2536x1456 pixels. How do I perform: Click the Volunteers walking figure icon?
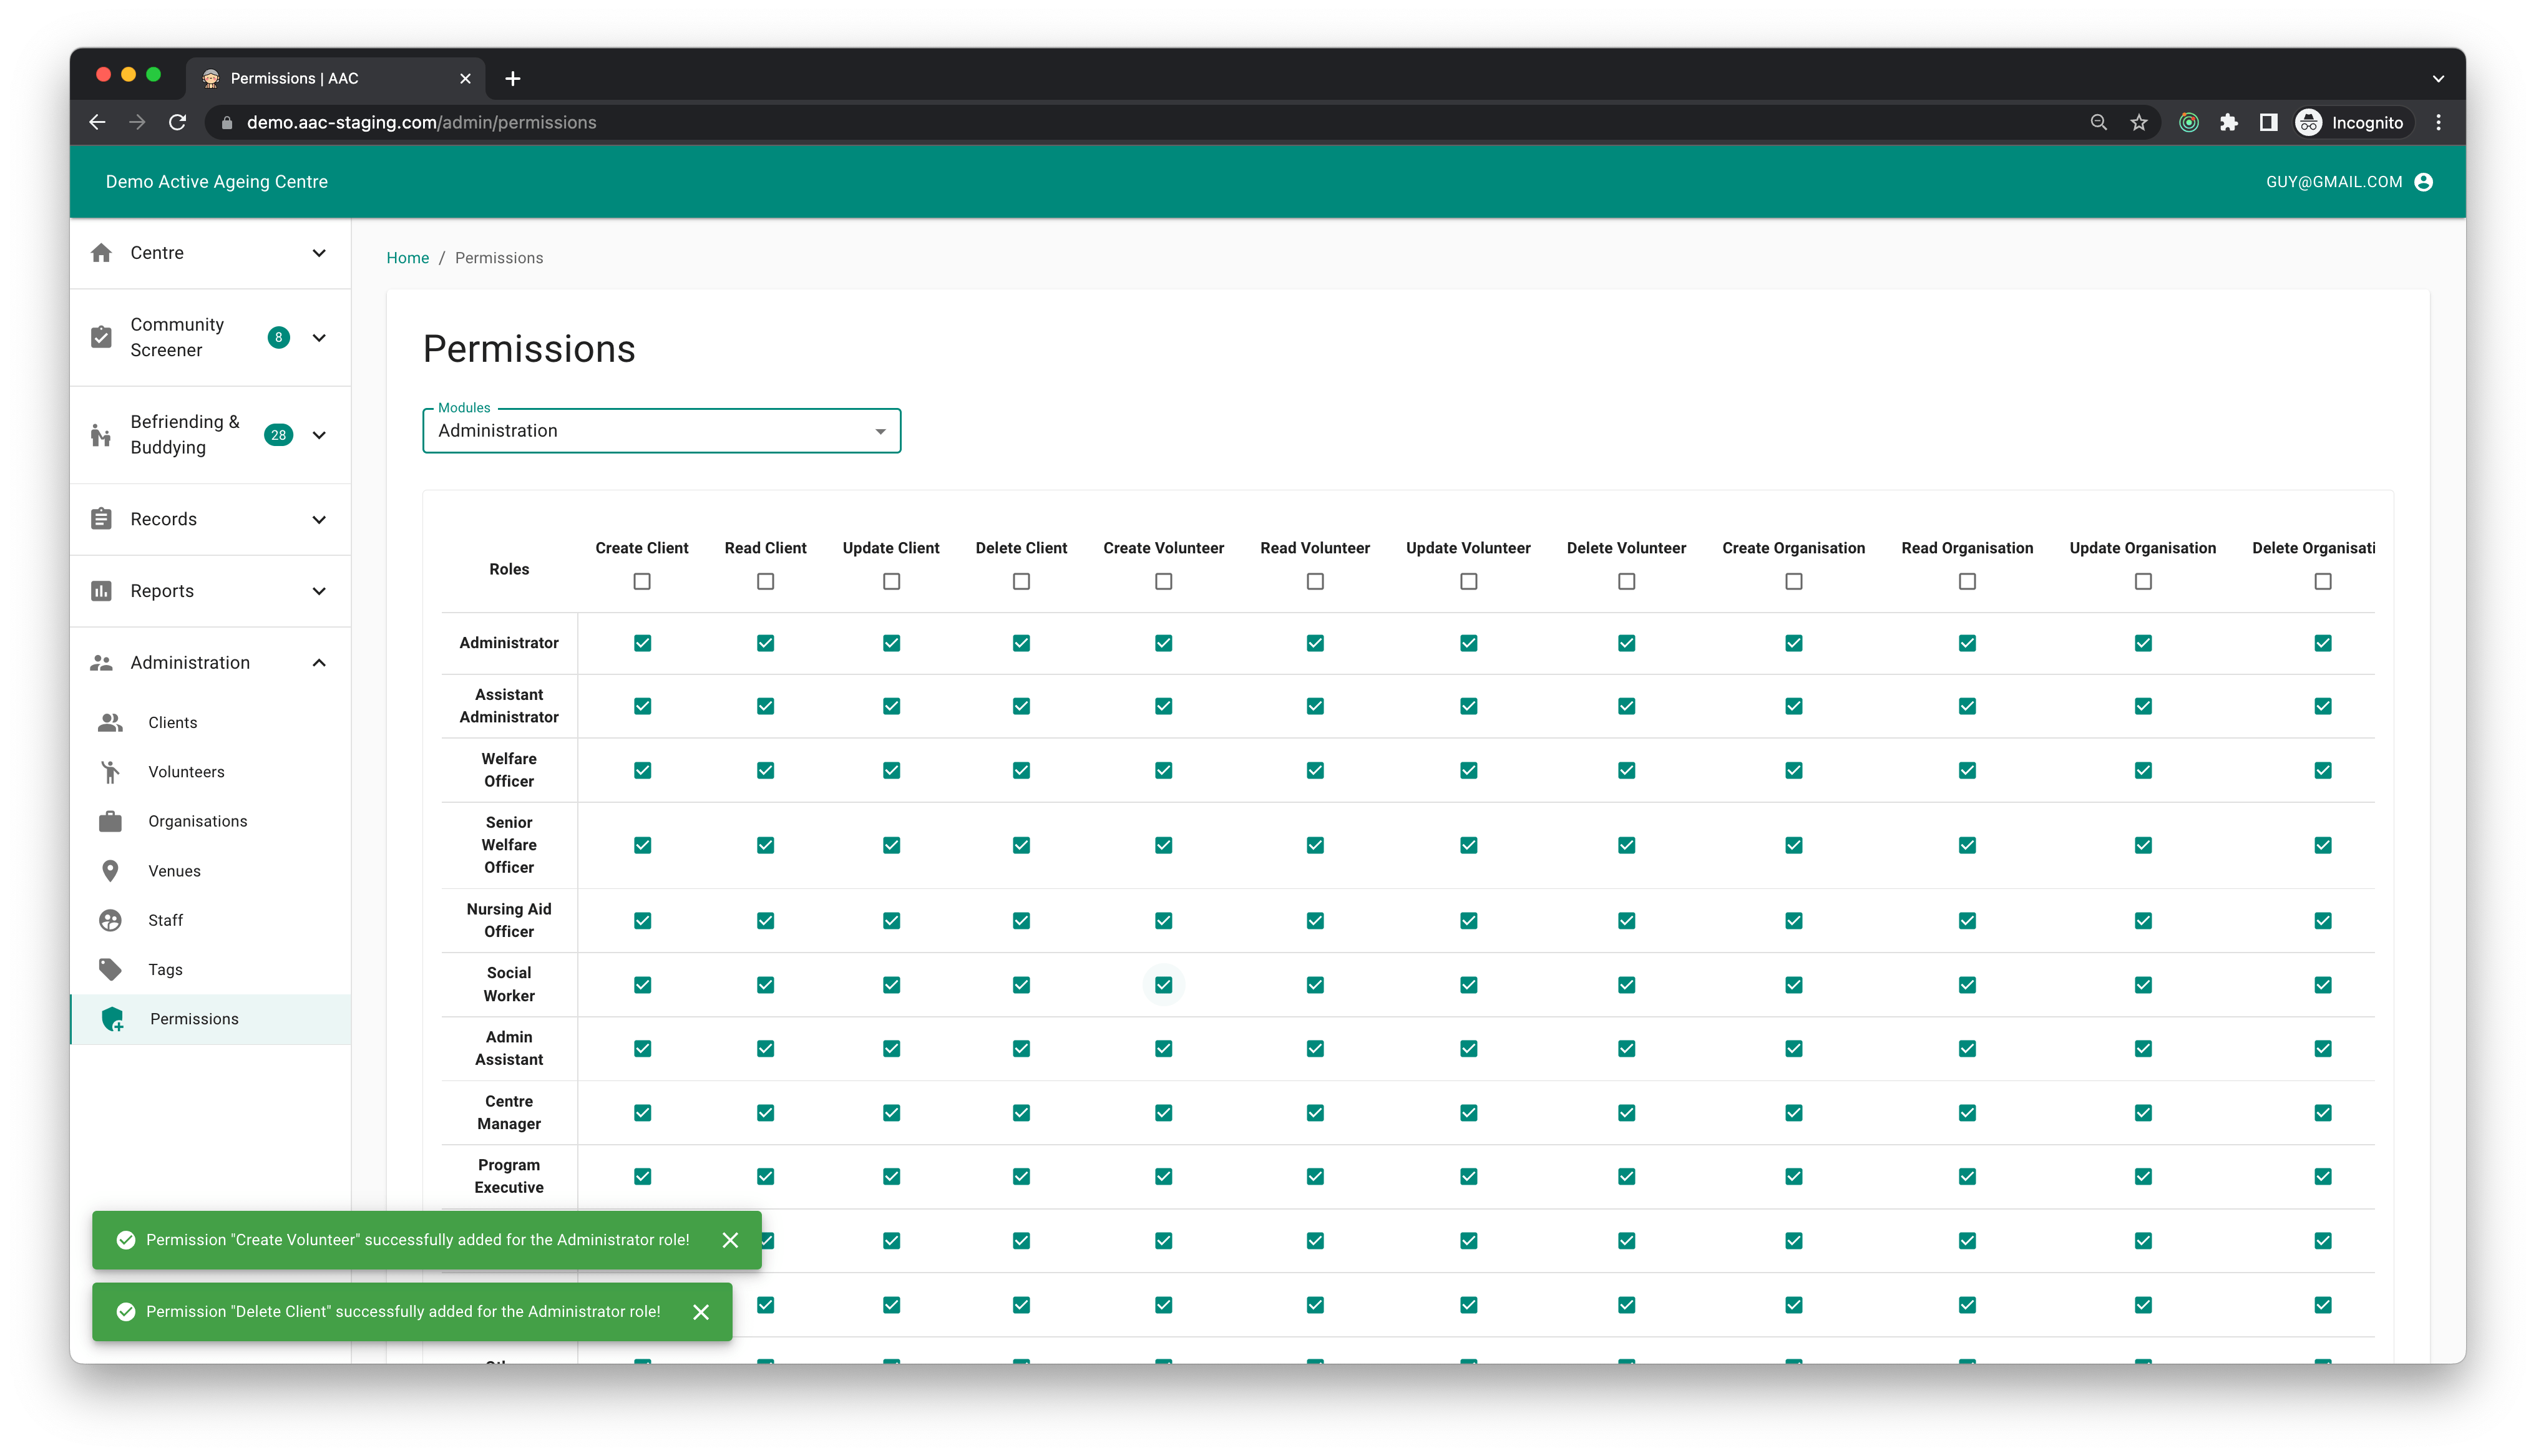pos(110,772)
